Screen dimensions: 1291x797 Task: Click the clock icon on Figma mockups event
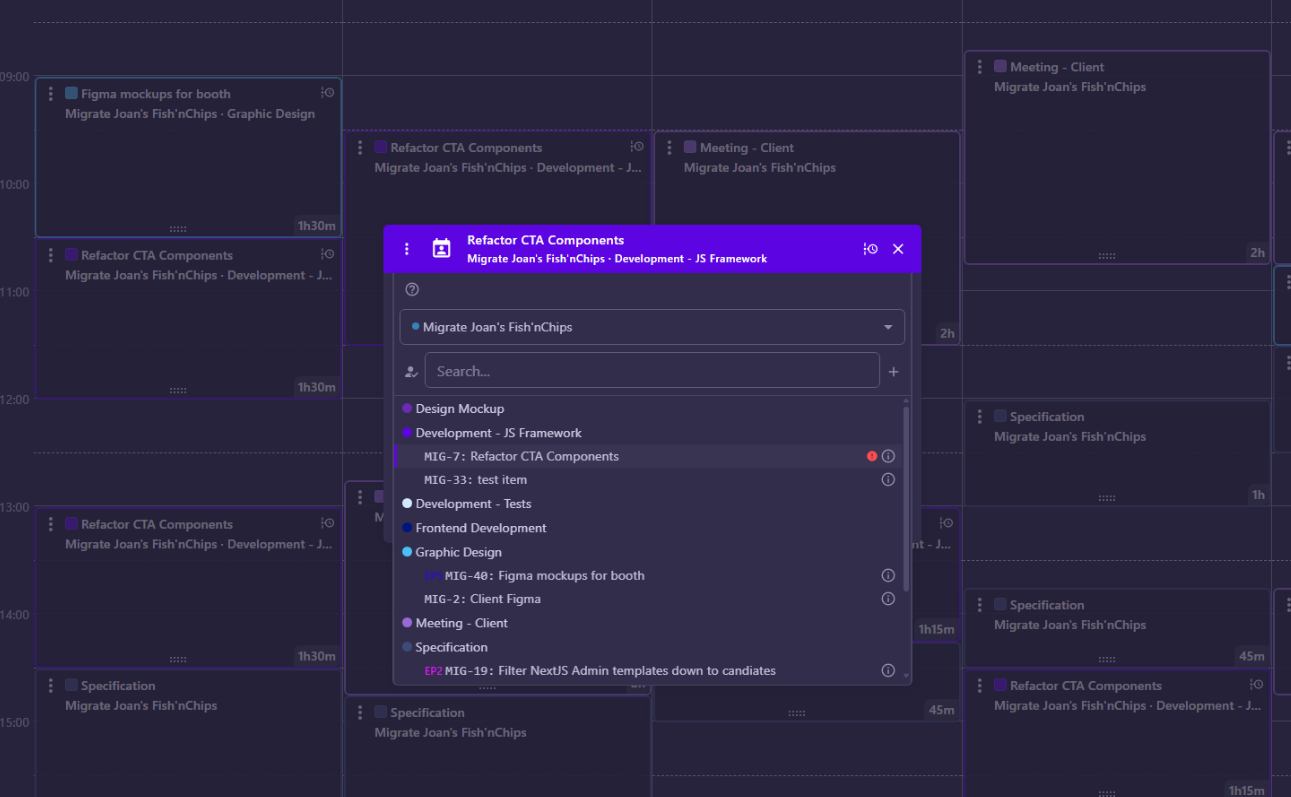[x=327, y=91]
